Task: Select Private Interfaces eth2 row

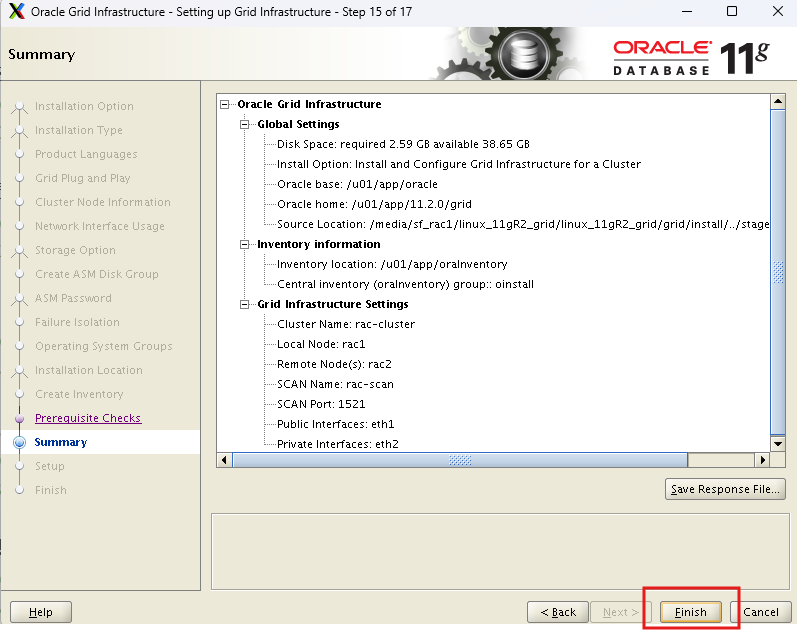Action: click(338, 444)
